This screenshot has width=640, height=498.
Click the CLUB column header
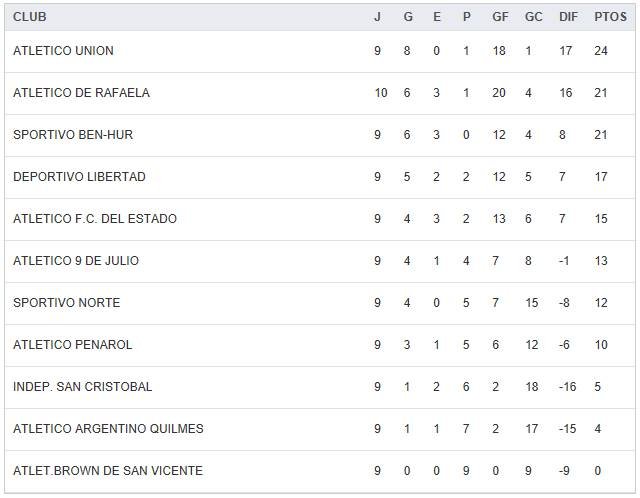[x=30, y=17]
